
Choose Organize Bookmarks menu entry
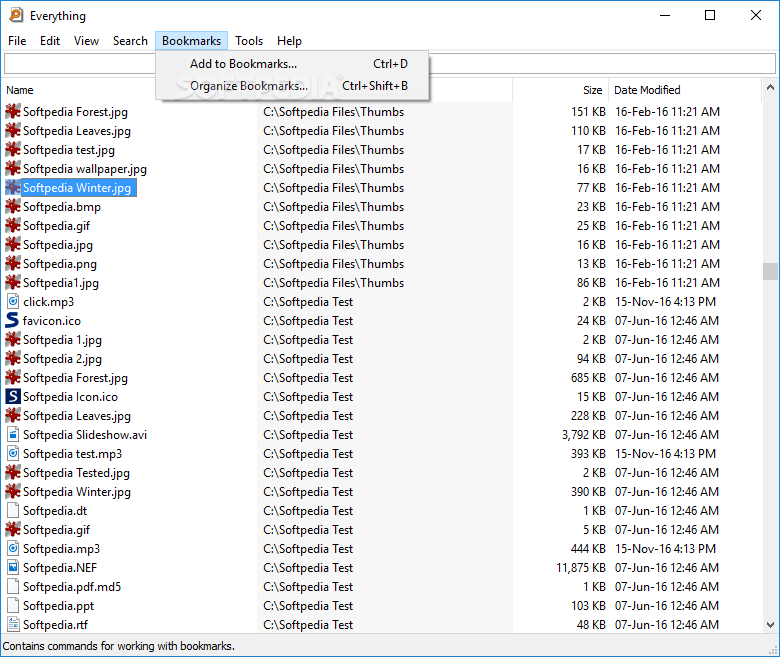click(x=292, y=86)
